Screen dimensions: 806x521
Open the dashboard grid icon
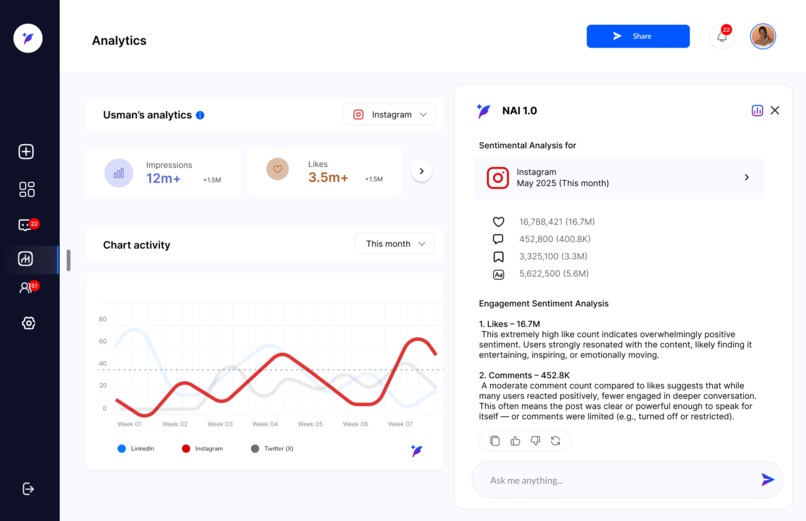point(27,189)
